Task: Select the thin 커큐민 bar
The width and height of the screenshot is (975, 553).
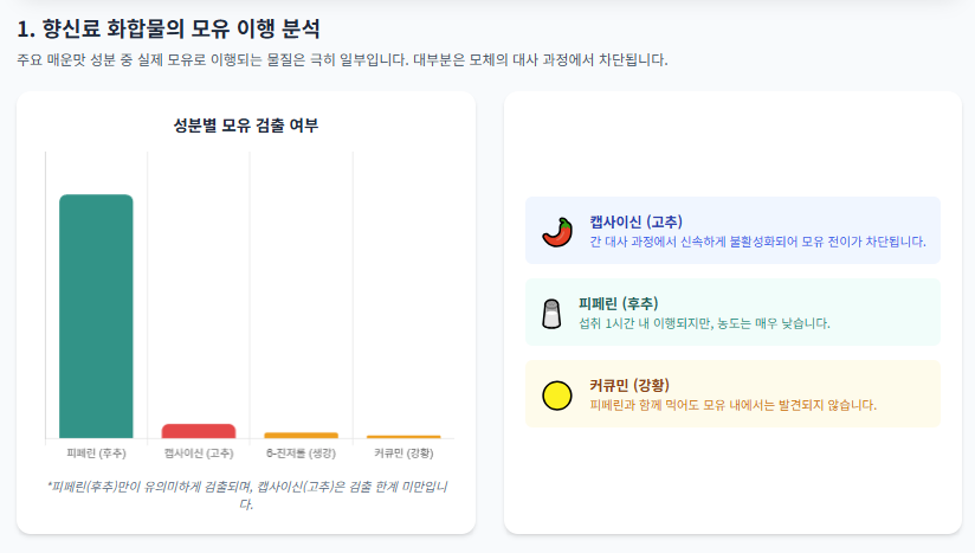Action: (404, 437)
